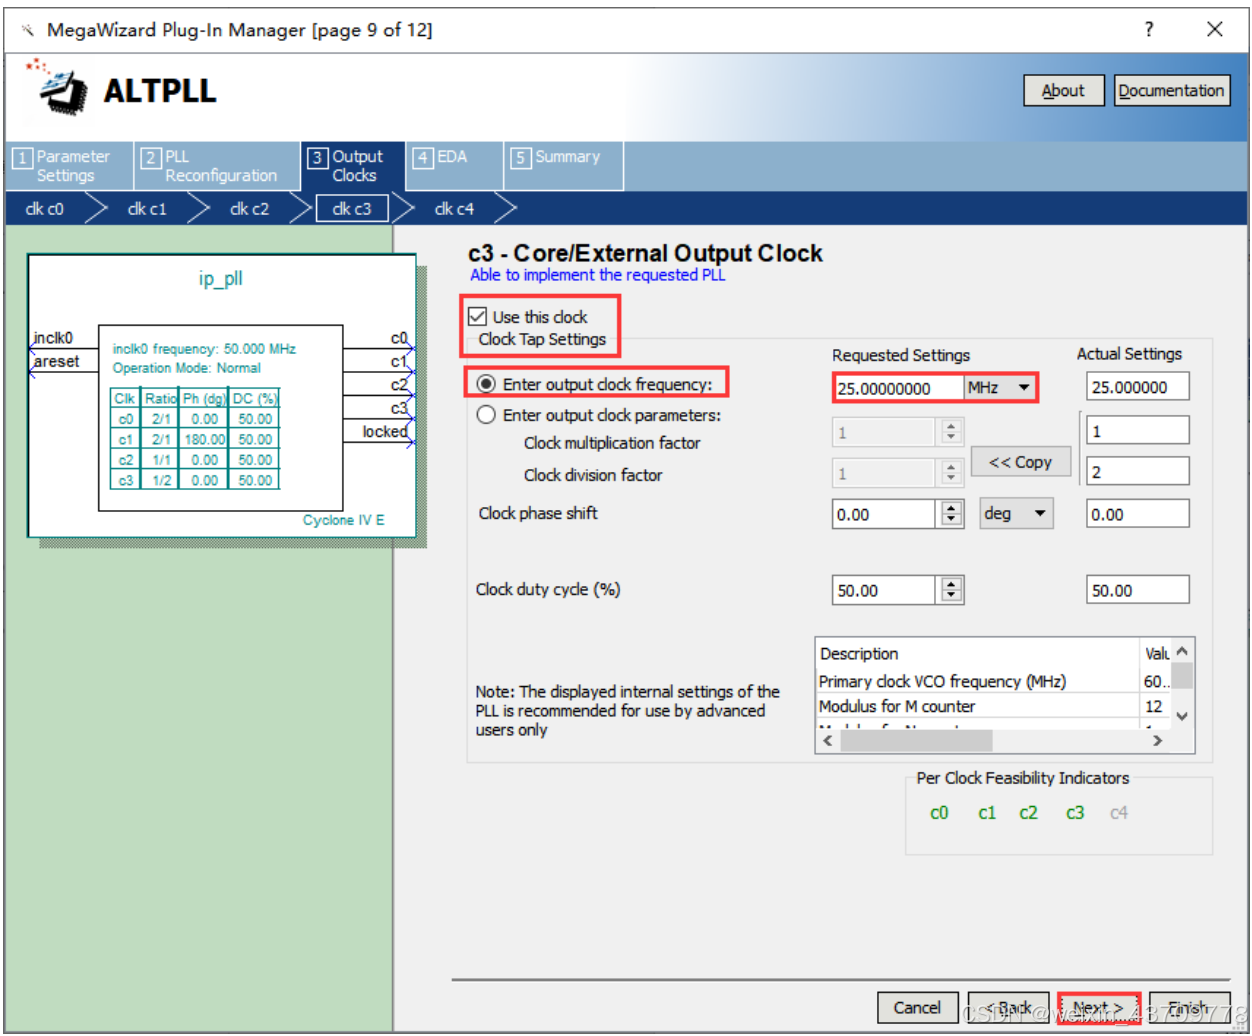Toggle the Use this clock checkbox

point(478,317)
